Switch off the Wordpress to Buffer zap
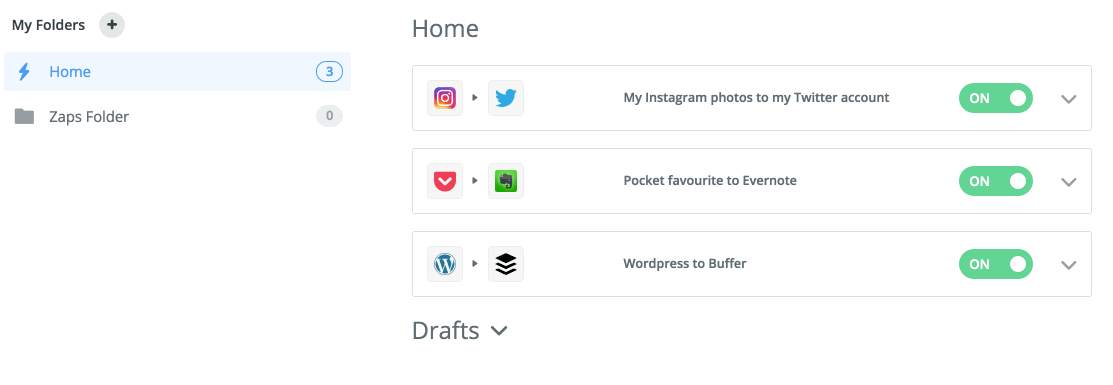Viewport: 1113px width, 385px height. coord(996,264)
